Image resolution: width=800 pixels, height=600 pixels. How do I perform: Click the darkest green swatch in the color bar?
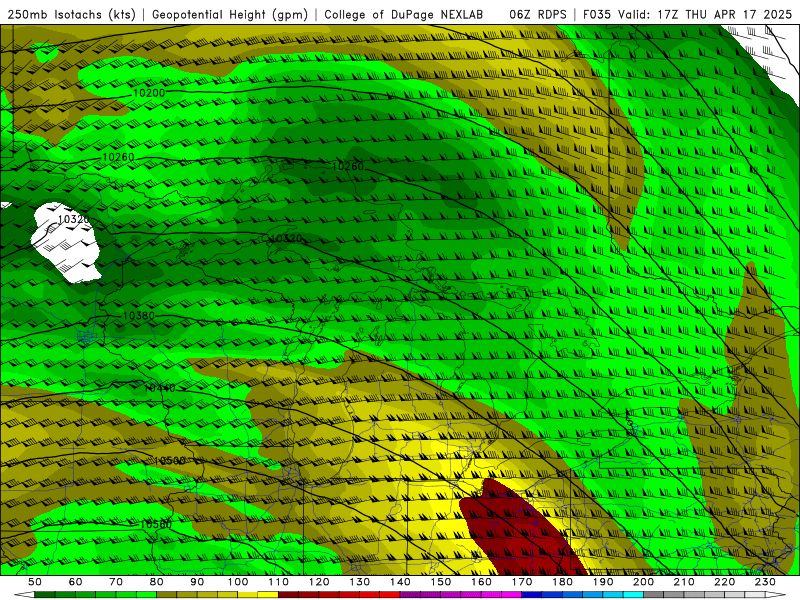click(45, 595)
